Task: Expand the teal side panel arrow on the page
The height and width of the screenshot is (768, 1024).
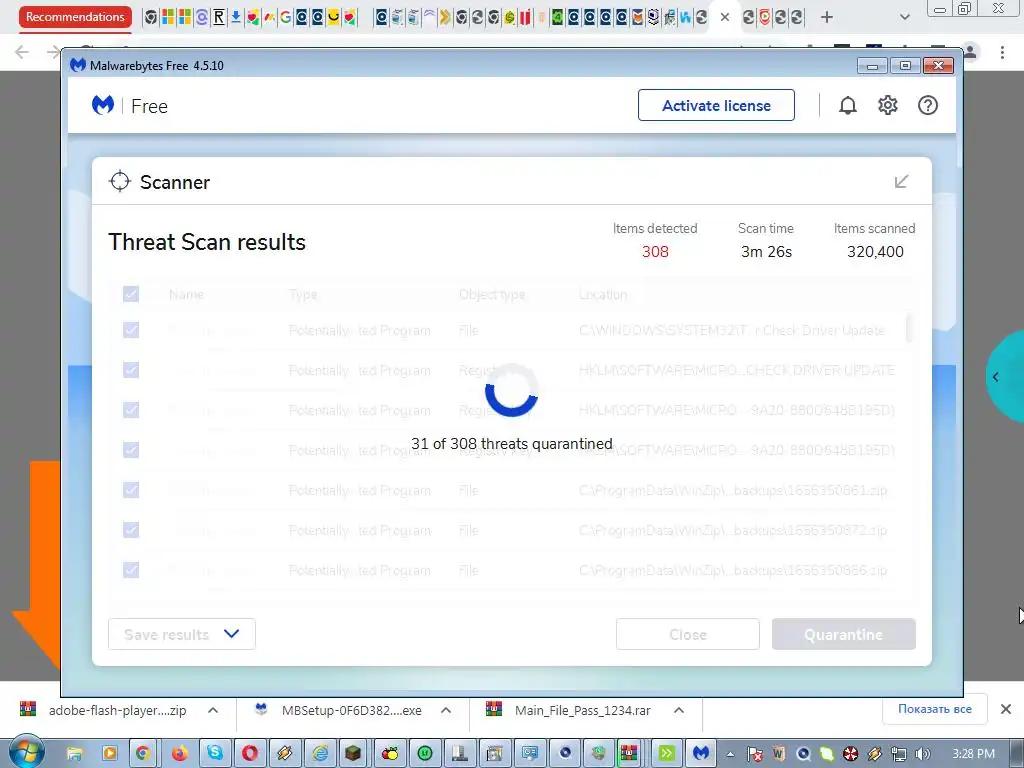Action: coord(996,377)
